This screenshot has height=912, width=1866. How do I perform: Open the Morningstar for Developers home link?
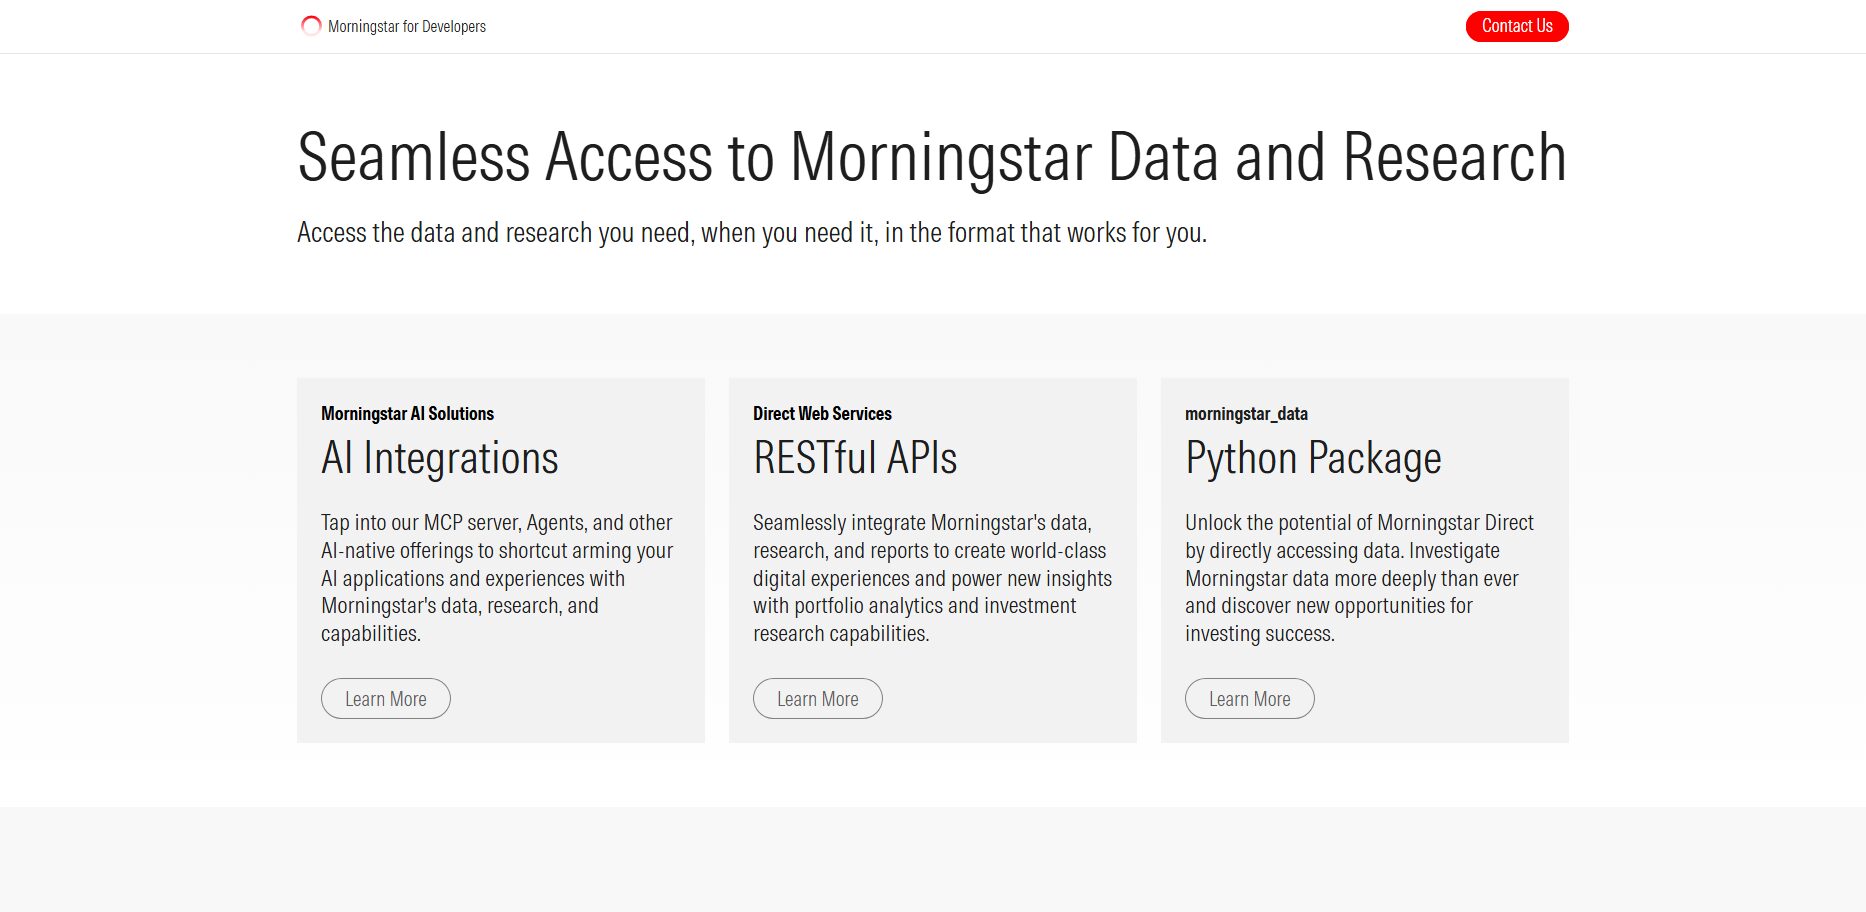tap(393, 26)
